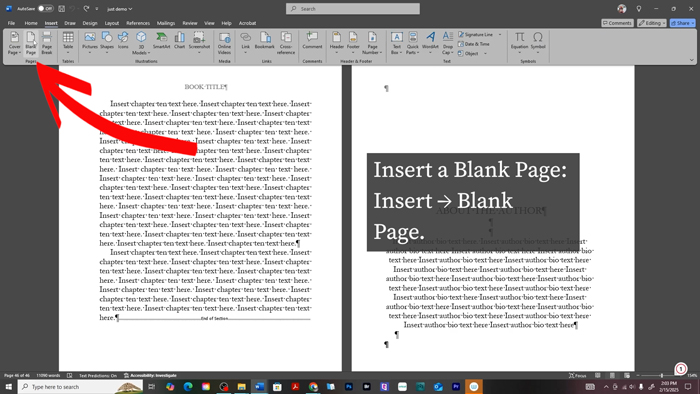Click the word count in status bar
Screen dimensions: 700x394
[x=48, y=375]
